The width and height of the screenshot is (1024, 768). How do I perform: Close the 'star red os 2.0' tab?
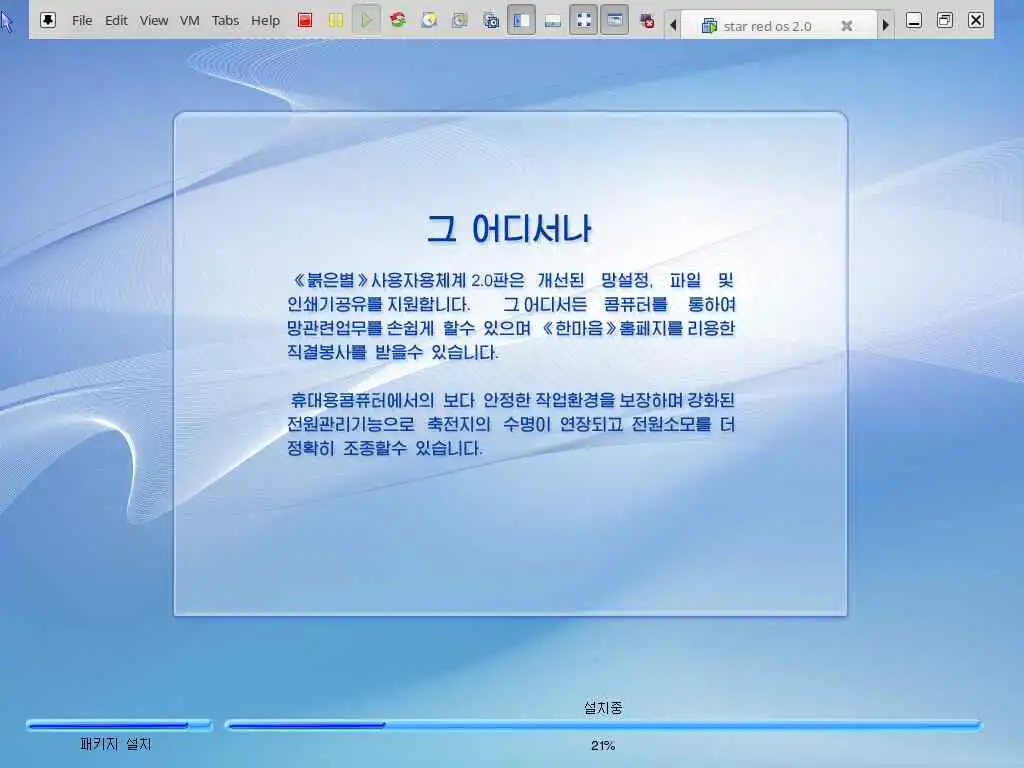click(846, 25)
